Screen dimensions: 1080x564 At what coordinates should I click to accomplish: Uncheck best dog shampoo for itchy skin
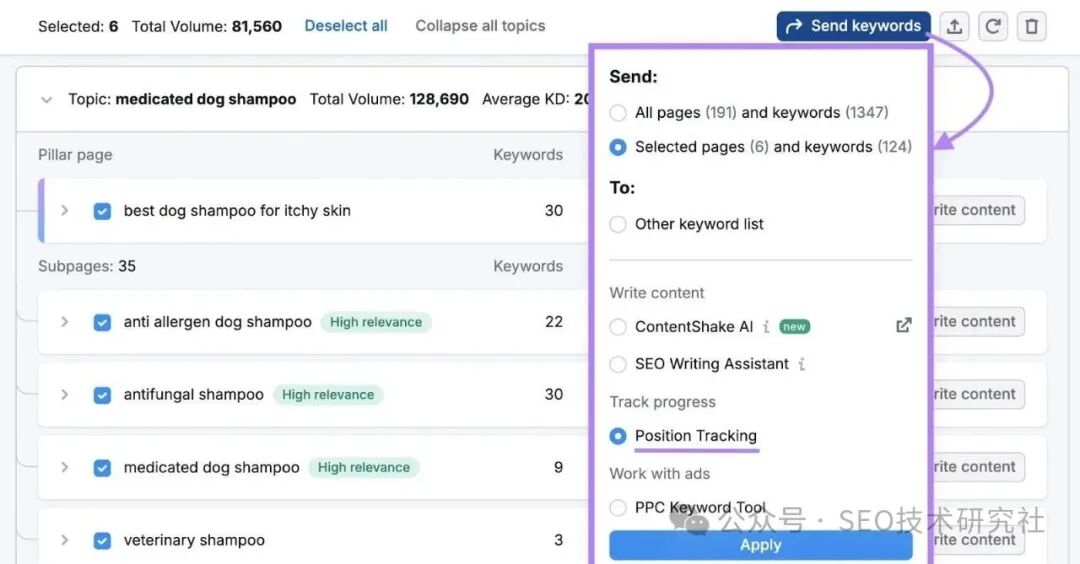click(x=102, y=211)
